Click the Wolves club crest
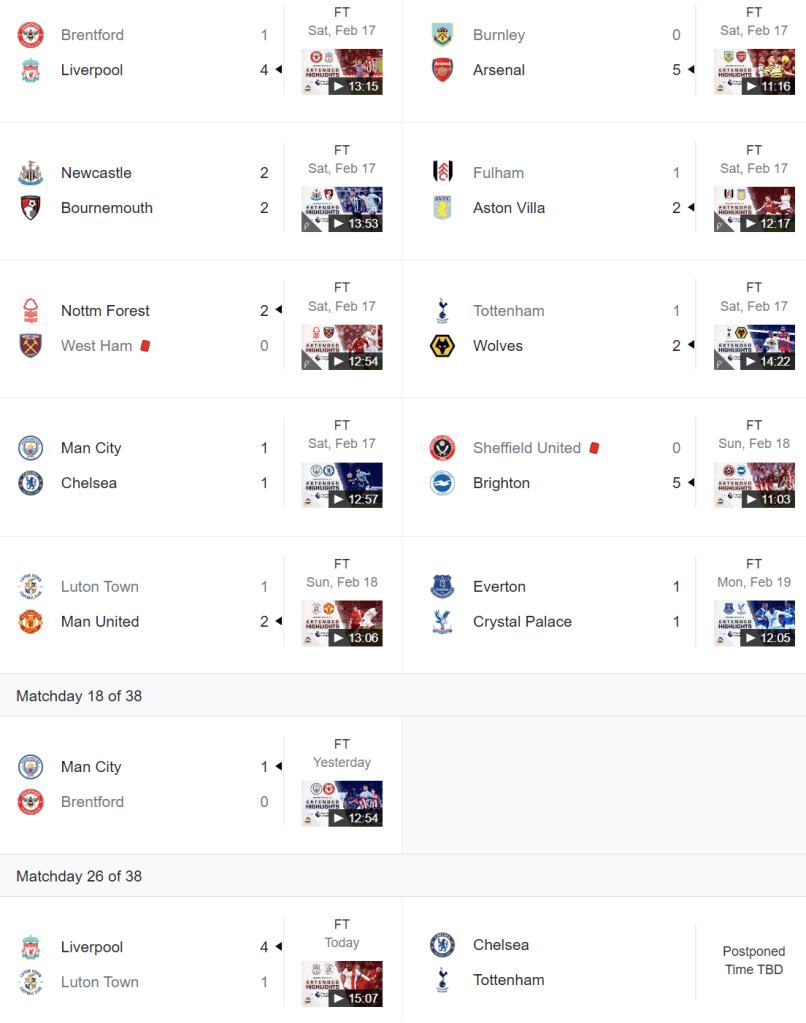This screenshot has width=806, height=1023. coord(442,346)
